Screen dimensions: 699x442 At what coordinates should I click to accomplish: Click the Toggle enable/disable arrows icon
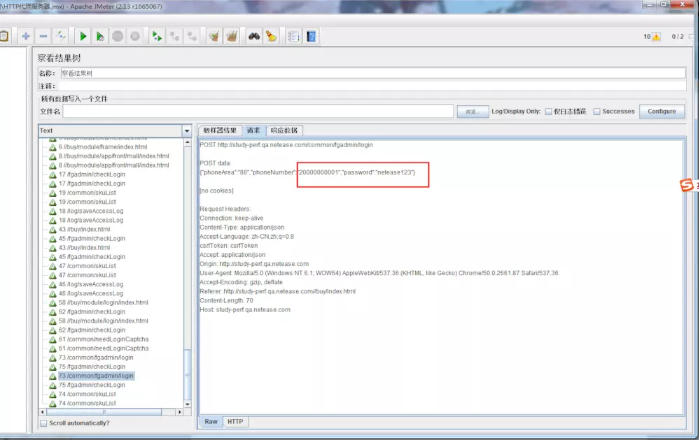[61, 36]
